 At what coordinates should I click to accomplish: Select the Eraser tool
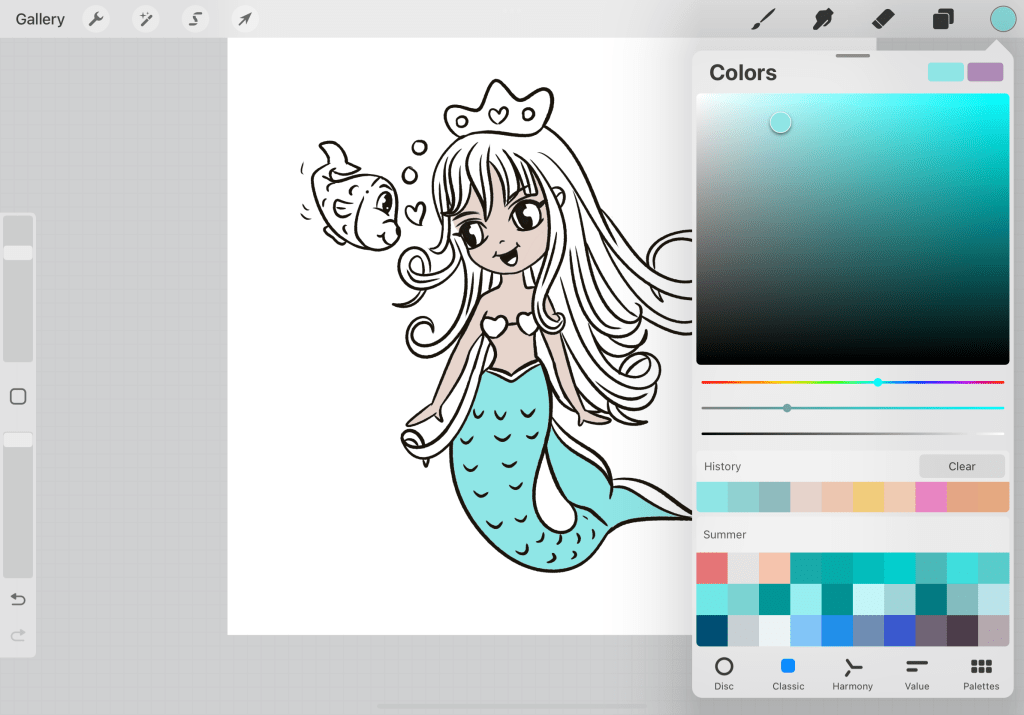[883, 19]
